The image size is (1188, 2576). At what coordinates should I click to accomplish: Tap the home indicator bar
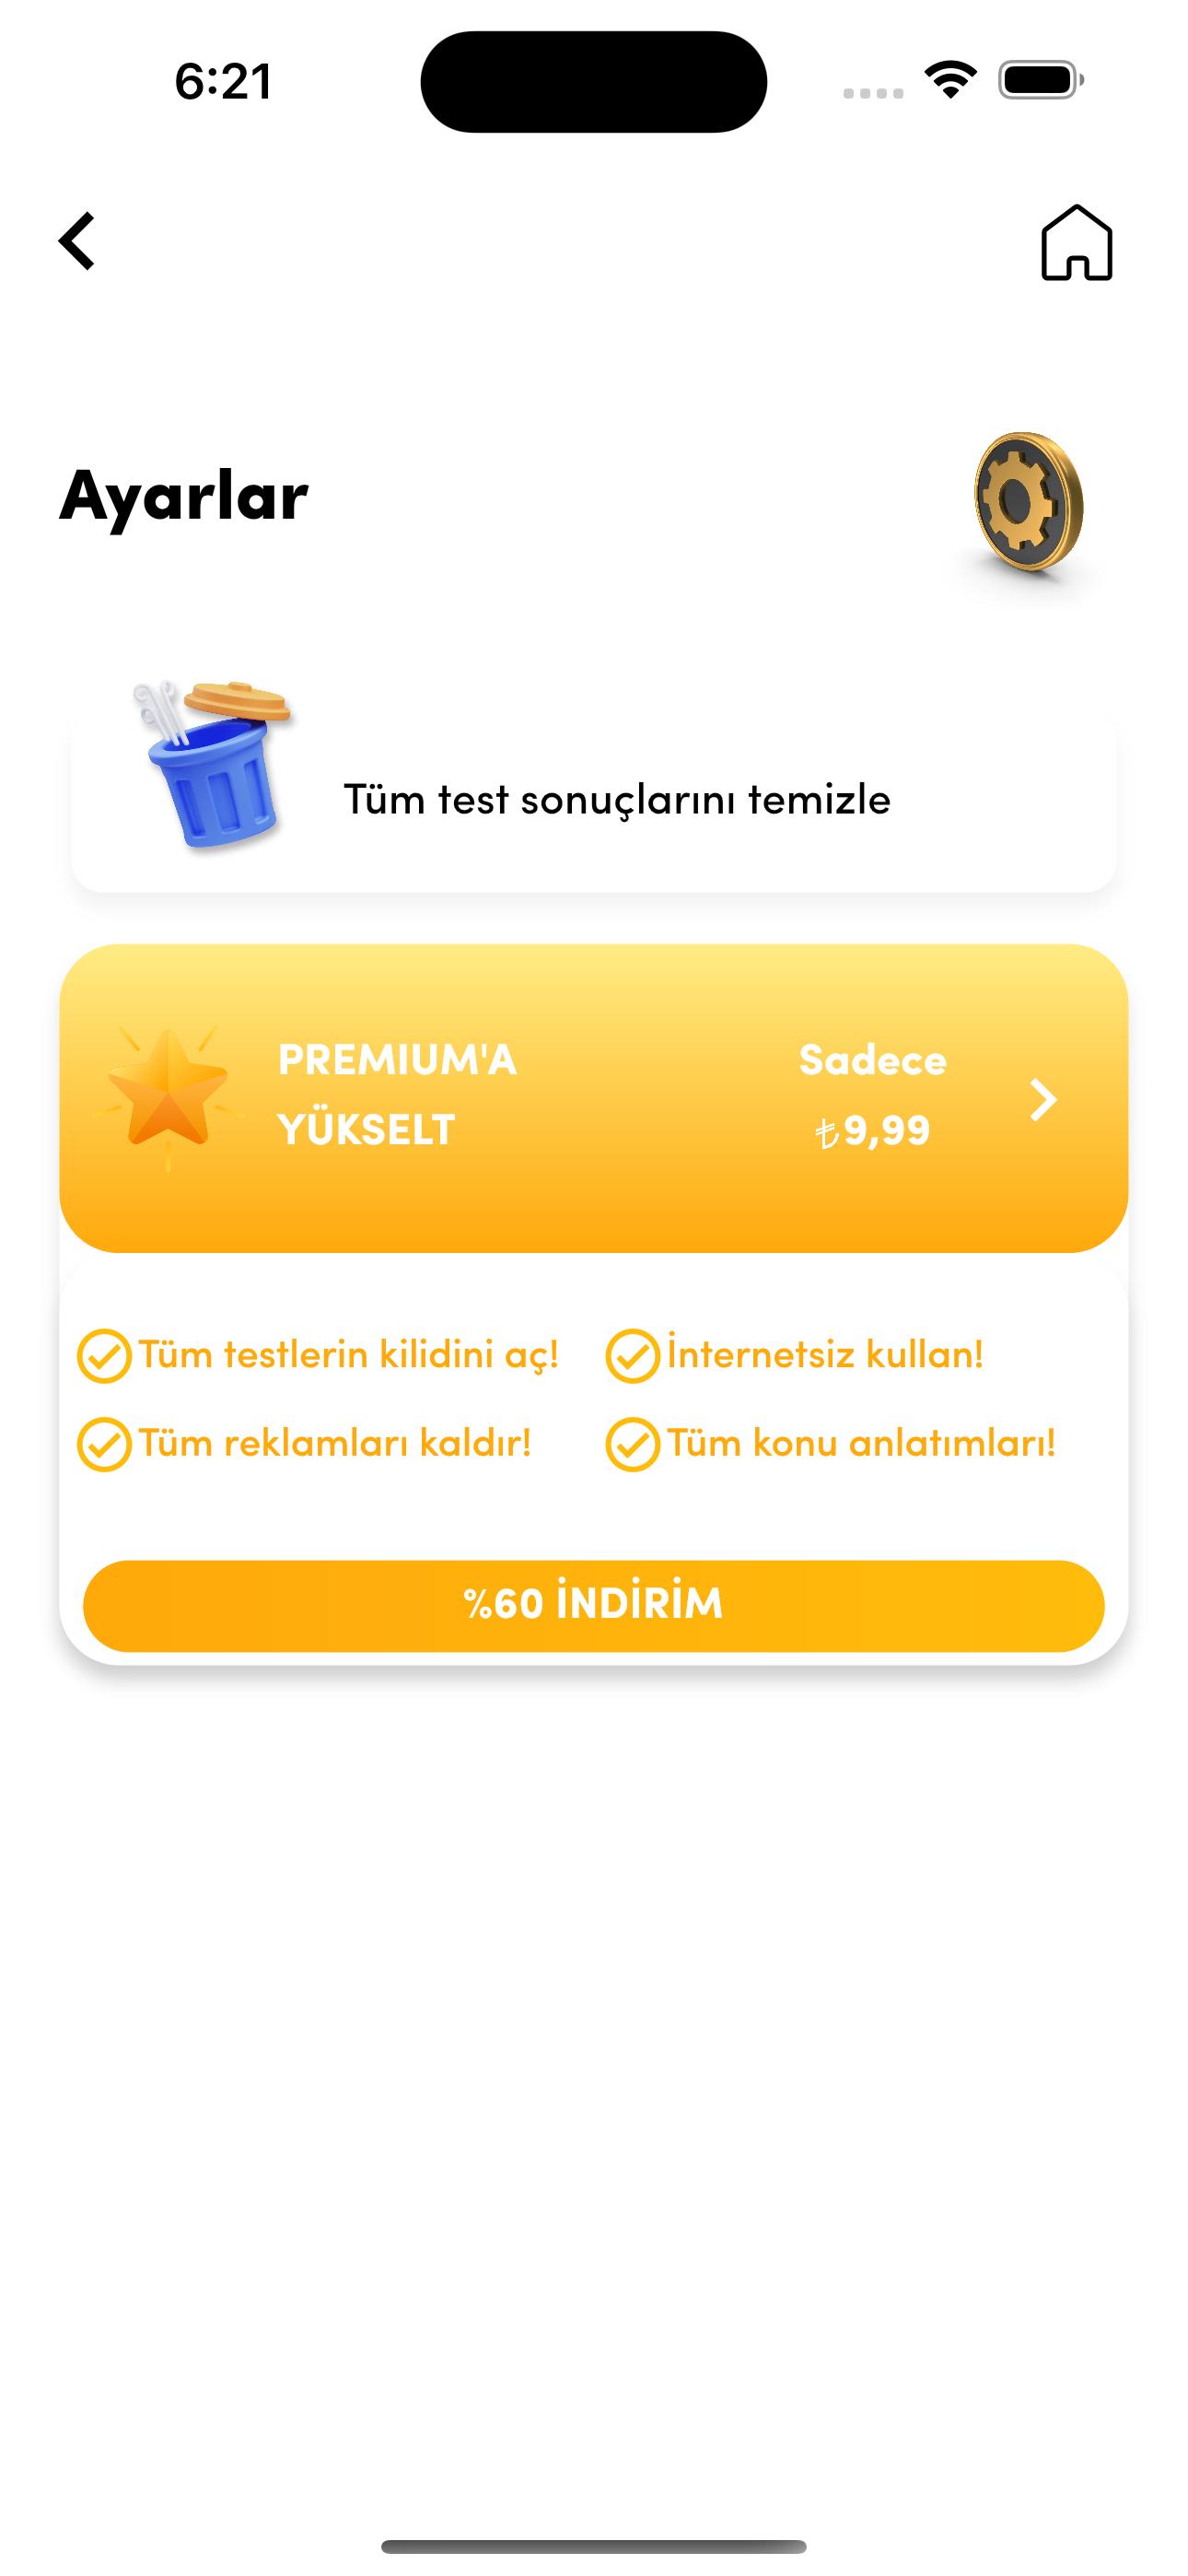[594, 2546]
